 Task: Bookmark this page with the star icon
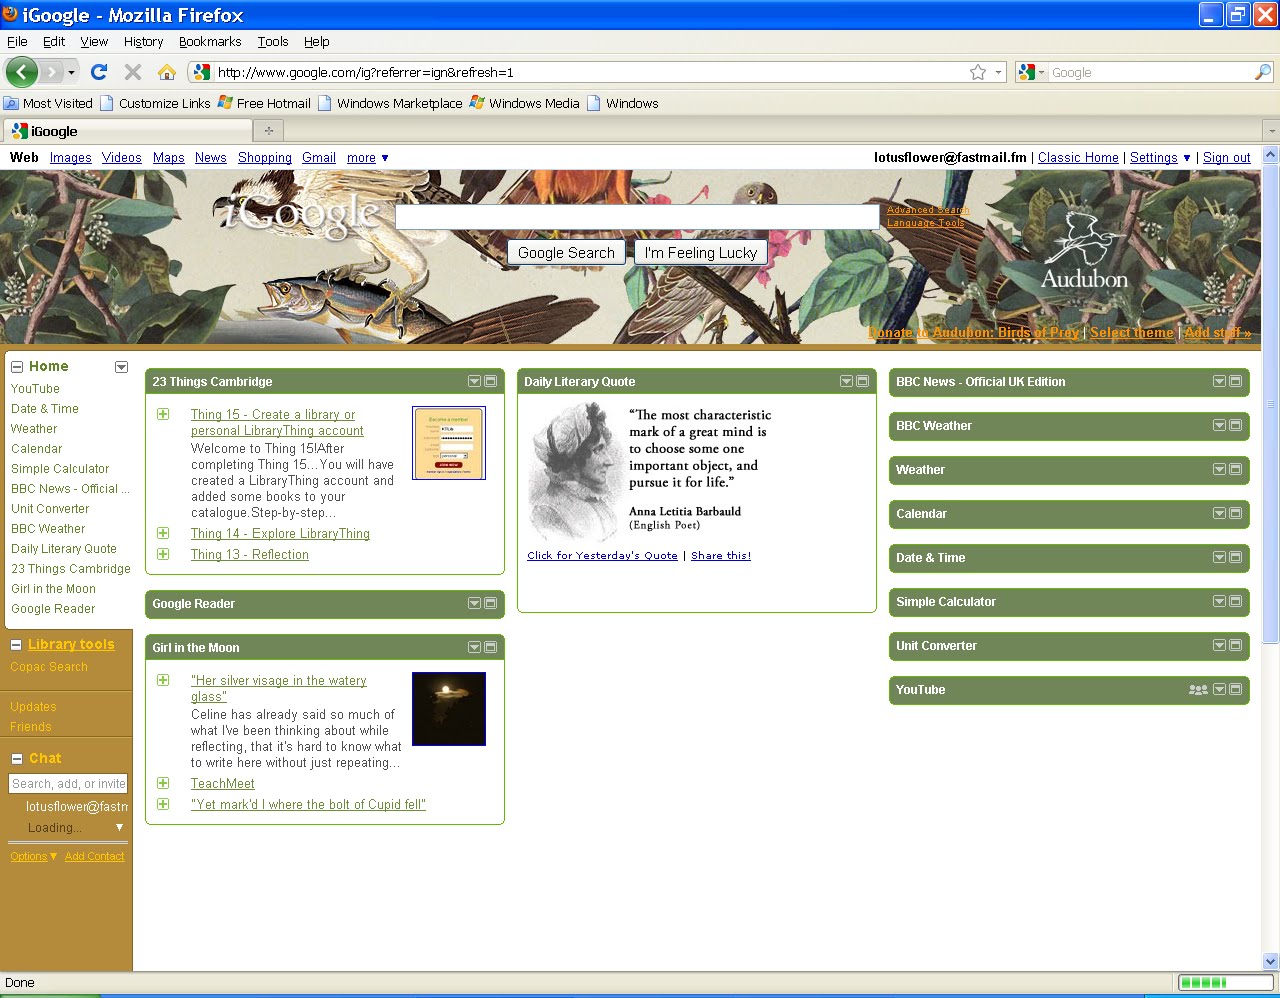tap(978, 72)
